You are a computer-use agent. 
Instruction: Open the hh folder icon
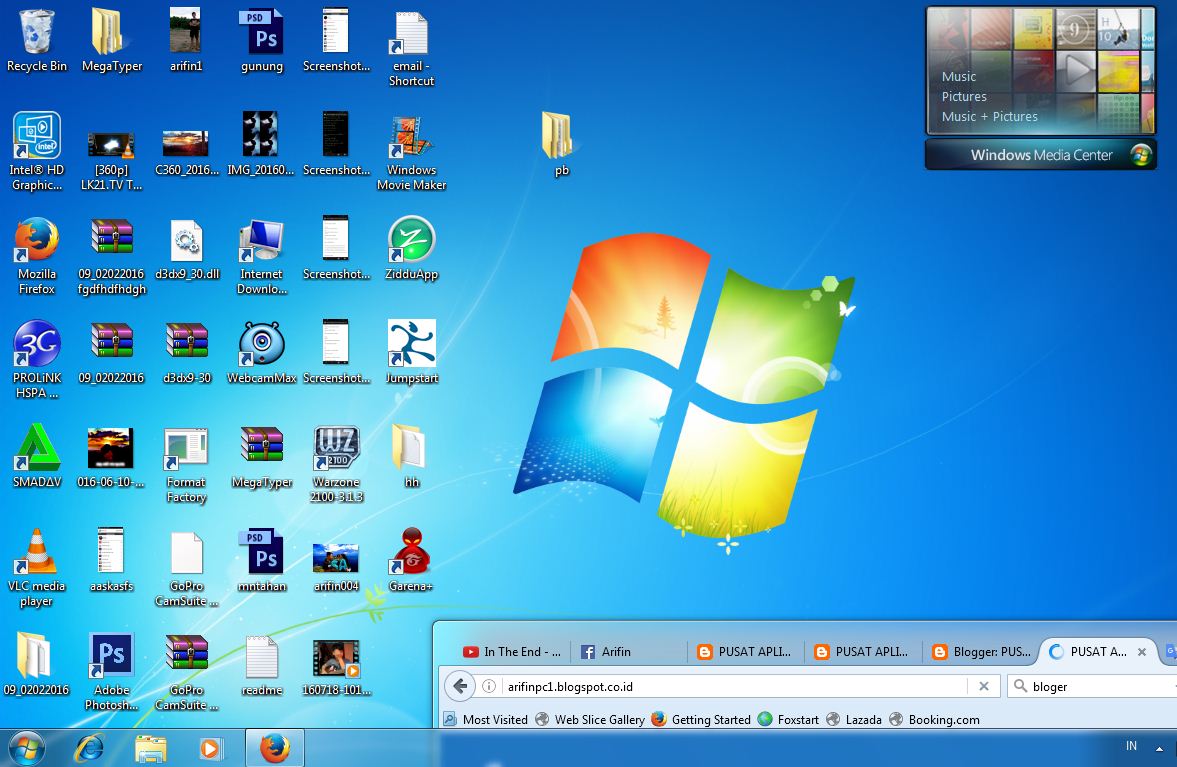(x=409, y=447)
